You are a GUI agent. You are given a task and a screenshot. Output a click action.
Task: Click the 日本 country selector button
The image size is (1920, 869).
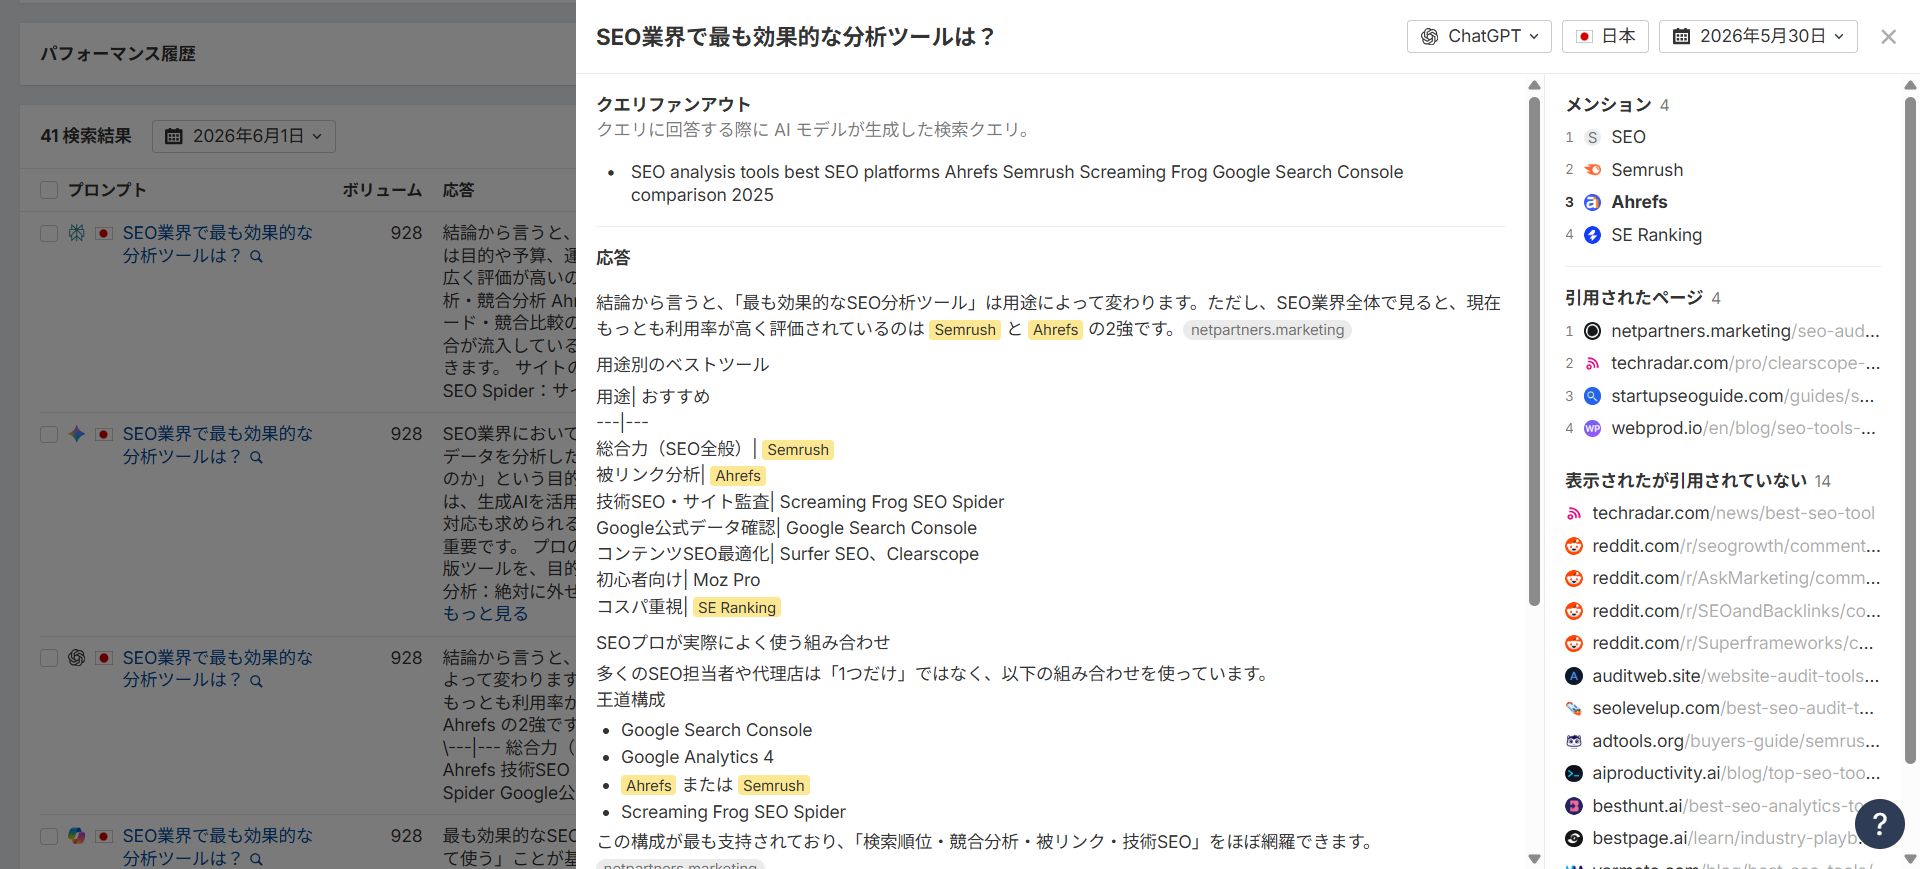1605,36
